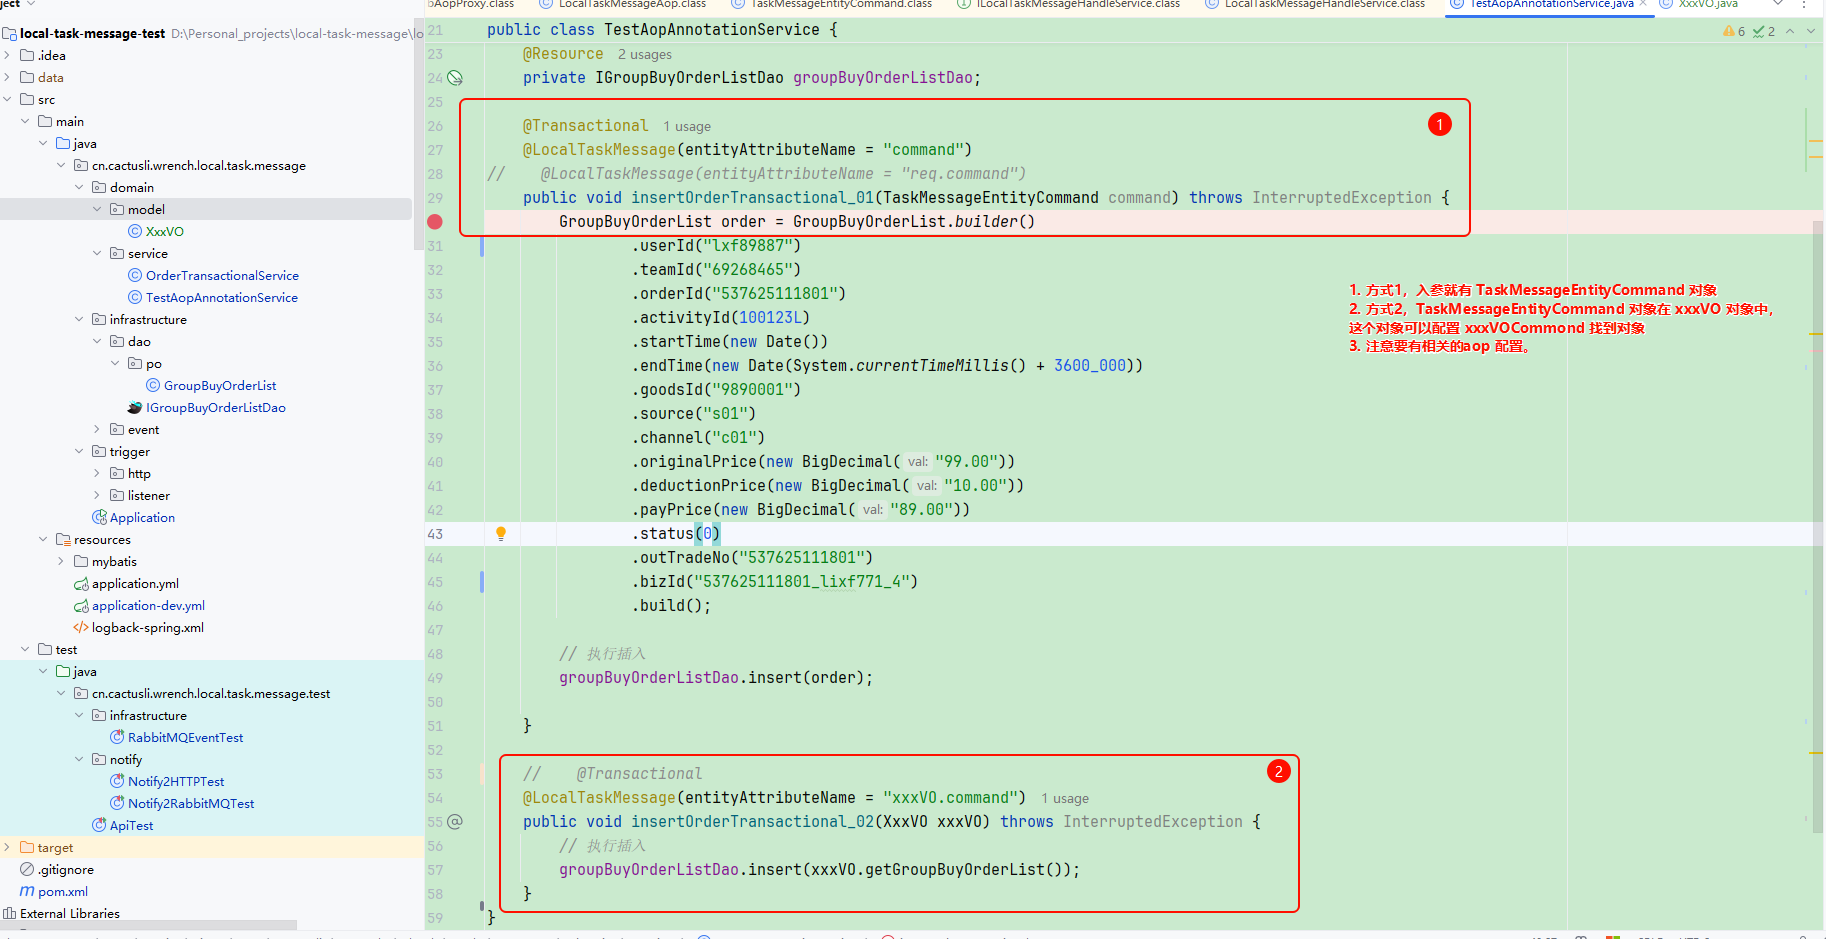This screenshot has height=939, width=1826.
Task: Click the breakpoint red dot on line 30
Action: [x=435, y=222]
